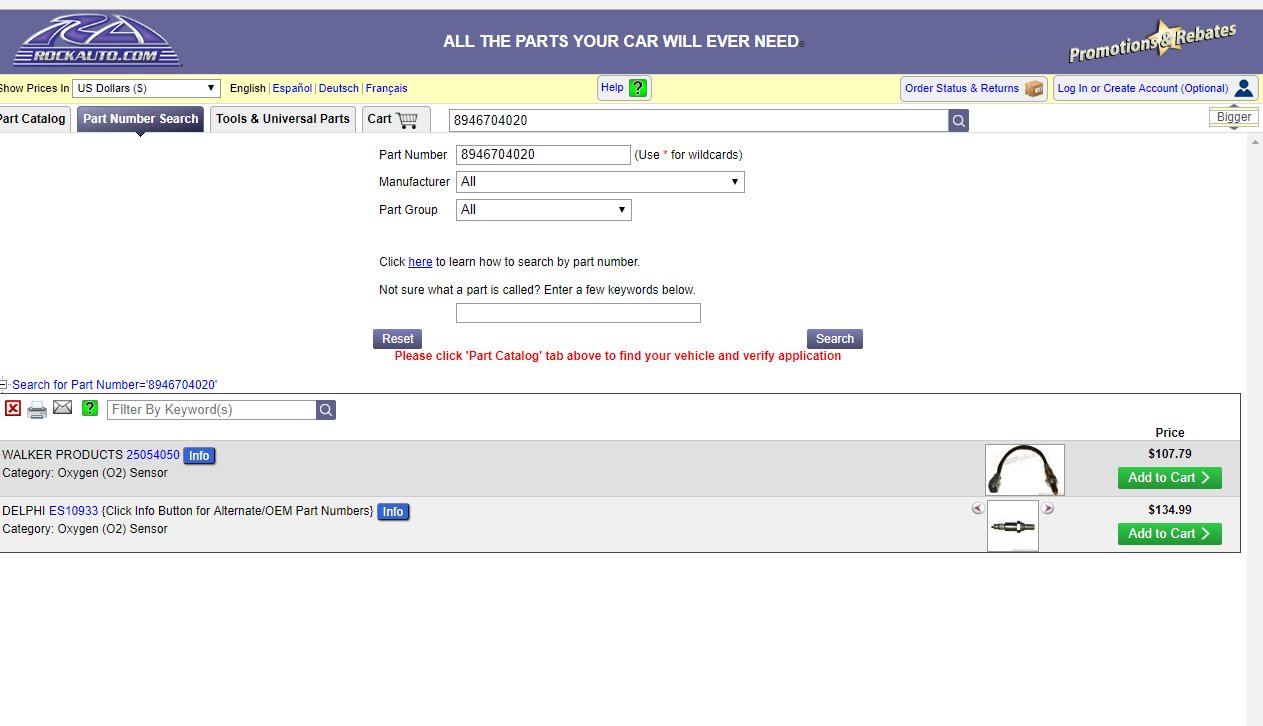The width and height of the screenshot is (1263, 726).
Task: Focus the Part Number input field
Action: [x=544, y=155]
